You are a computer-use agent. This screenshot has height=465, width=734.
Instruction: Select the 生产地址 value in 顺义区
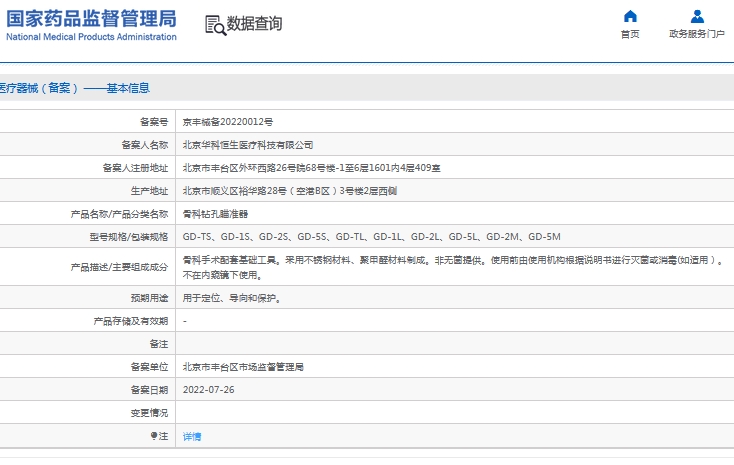(290, 191)
